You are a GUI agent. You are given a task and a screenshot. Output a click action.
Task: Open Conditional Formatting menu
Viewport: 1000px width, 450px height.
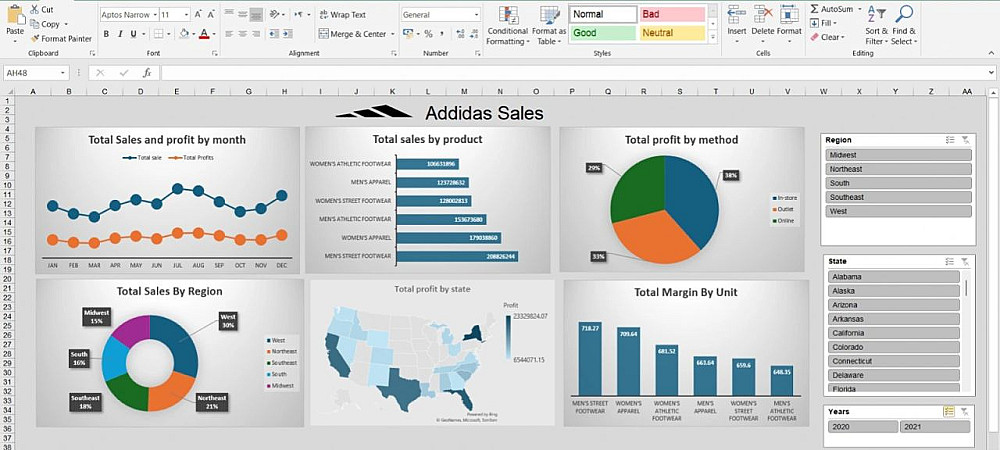[508, 25]
